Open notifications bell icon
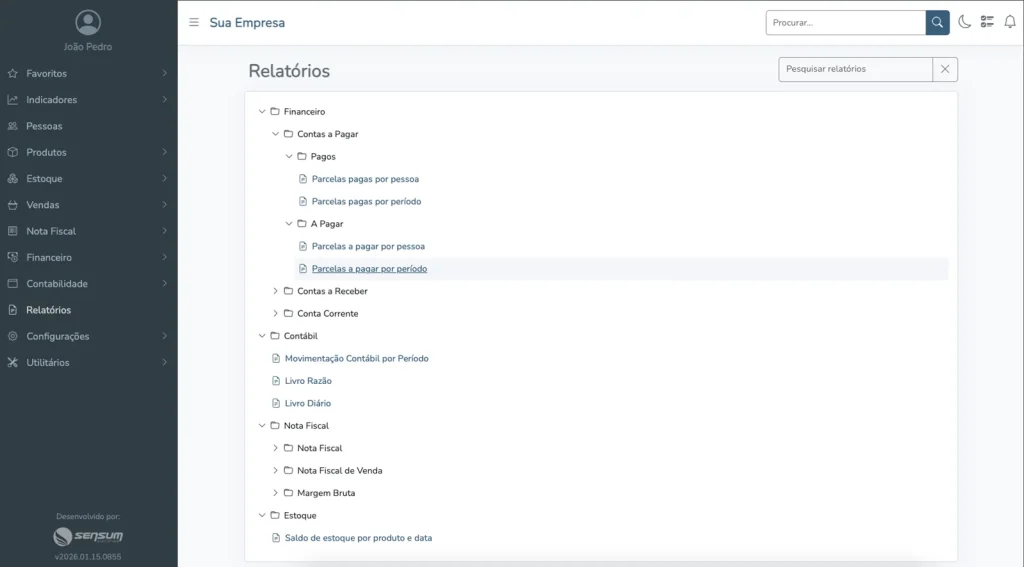1024x567 pixels. click(x=1009, y=22)
